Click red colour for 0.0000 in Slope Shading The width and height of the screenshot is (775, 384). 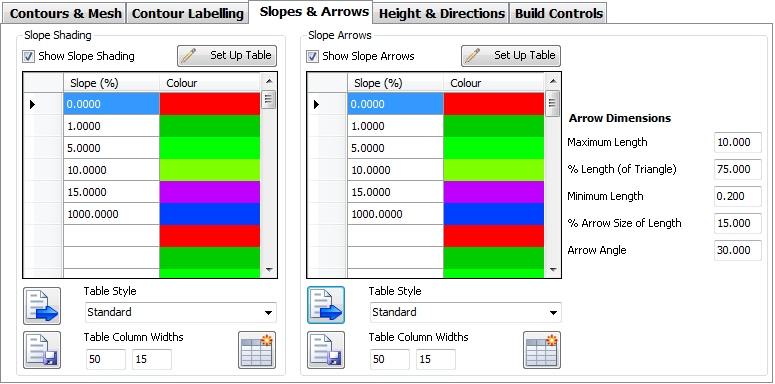point(210,104)
